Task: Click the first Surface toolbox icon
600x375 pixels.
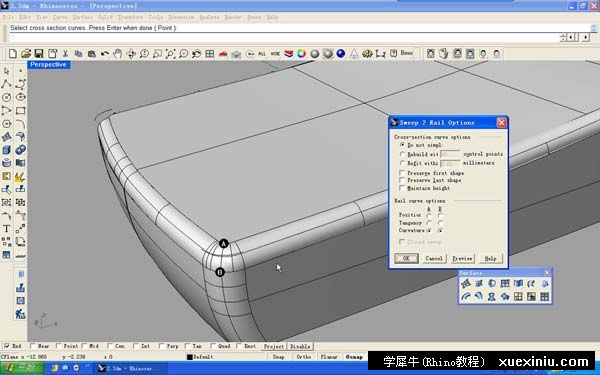Action: click(x=466, y=284)
